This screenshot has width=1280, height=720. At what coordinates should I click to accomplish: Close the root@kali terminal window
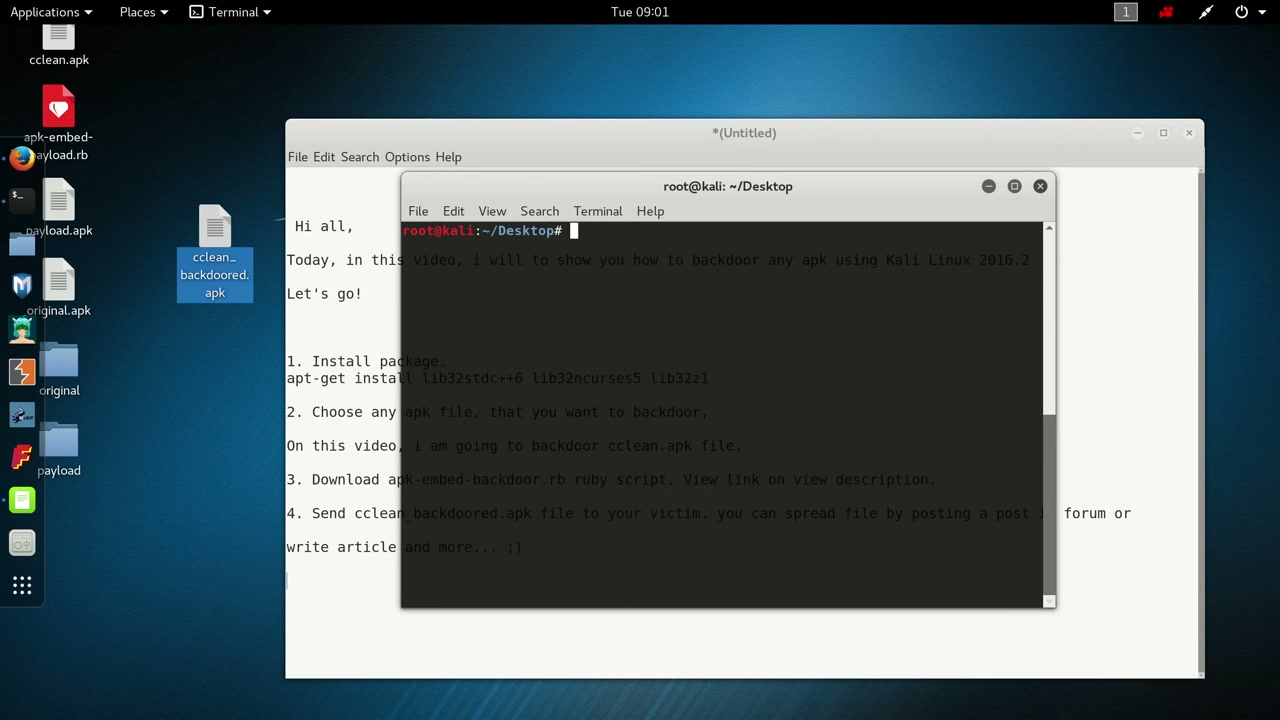tap(1040, 186)
